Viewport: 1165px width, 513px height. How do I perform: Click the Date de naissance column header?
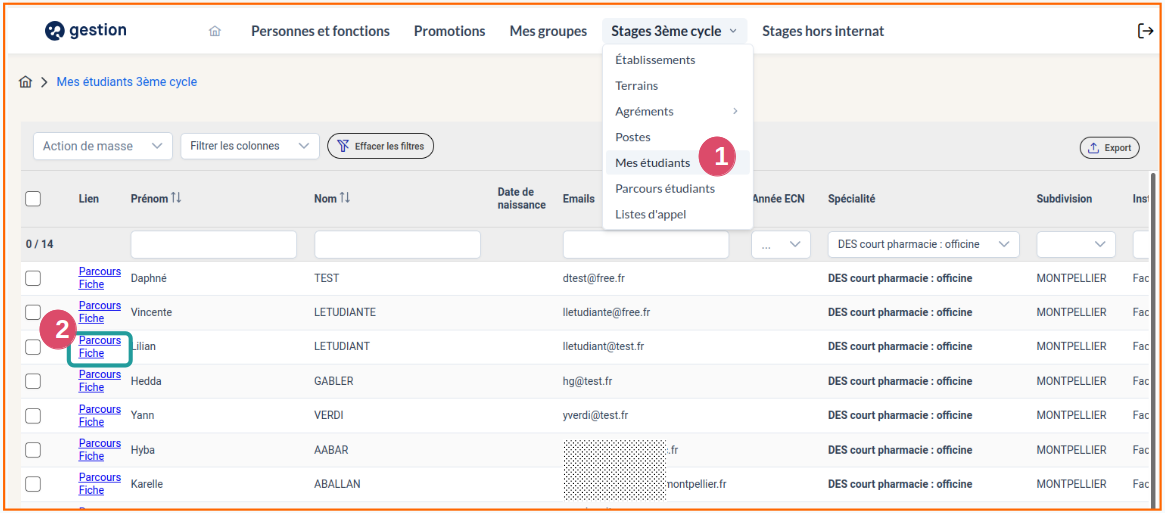(522, 198)
